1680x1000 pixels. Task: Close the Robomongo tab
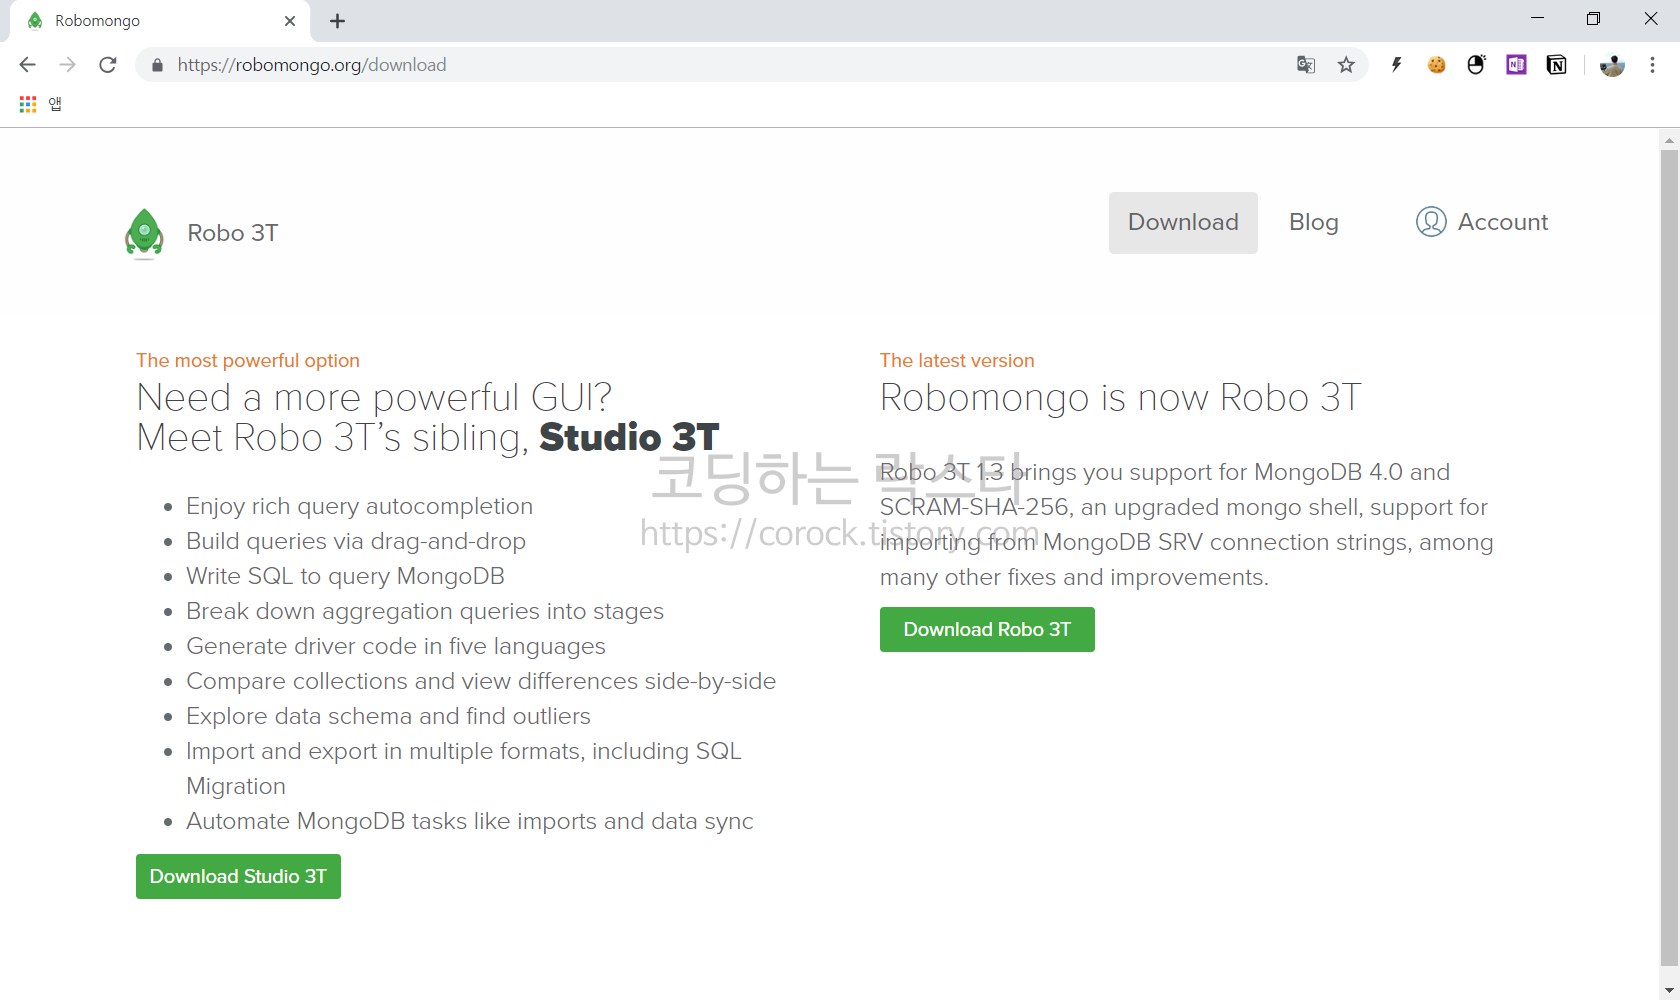290,21
